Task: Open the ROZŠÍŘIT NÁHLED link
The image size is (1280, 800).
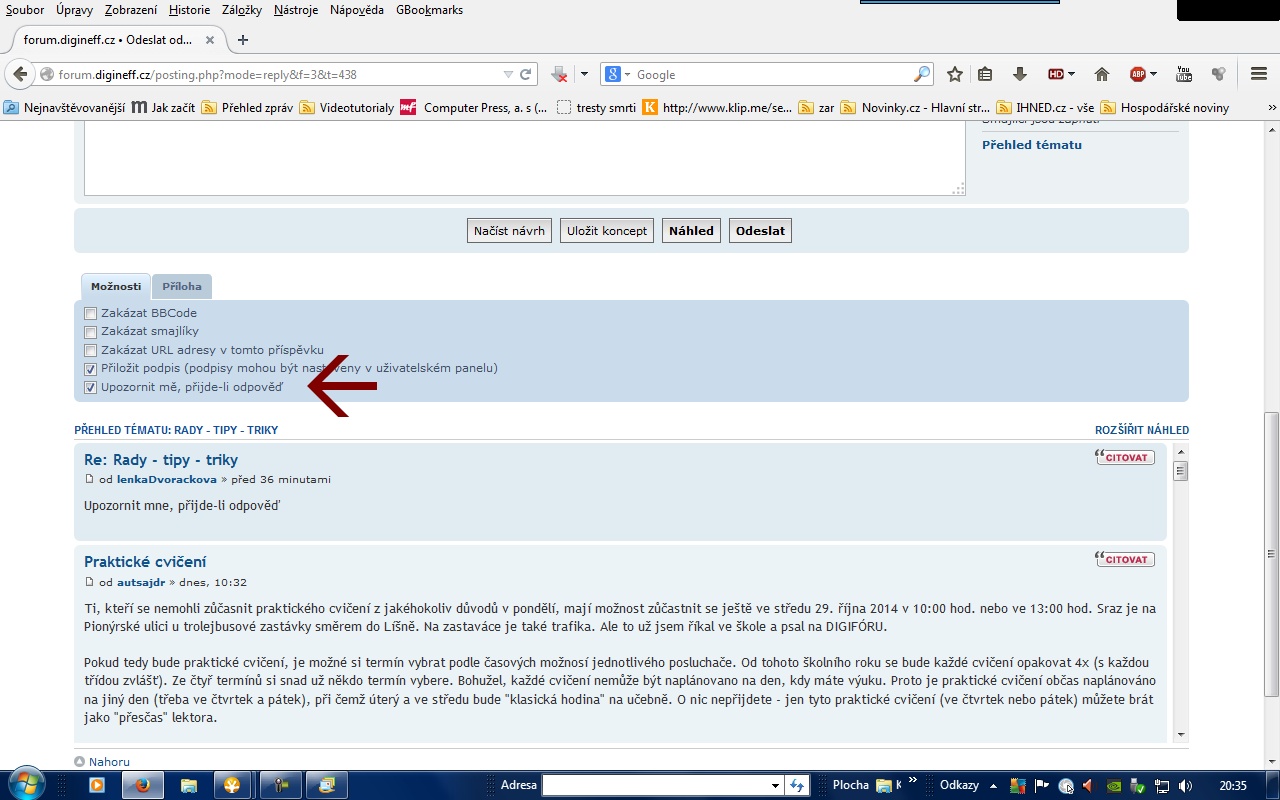Action: pos(1141,430)
